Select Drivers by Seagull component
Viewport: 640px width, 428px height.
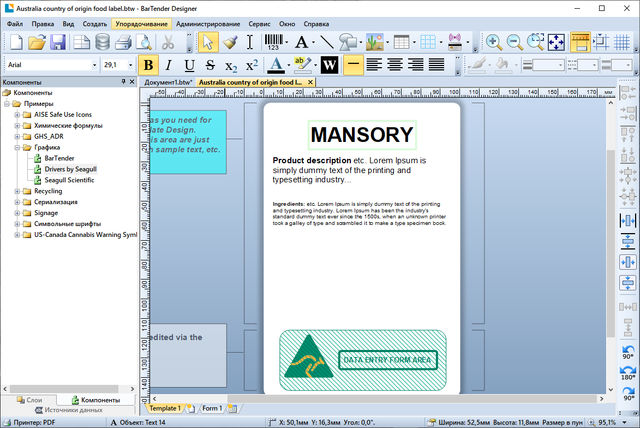70,169
